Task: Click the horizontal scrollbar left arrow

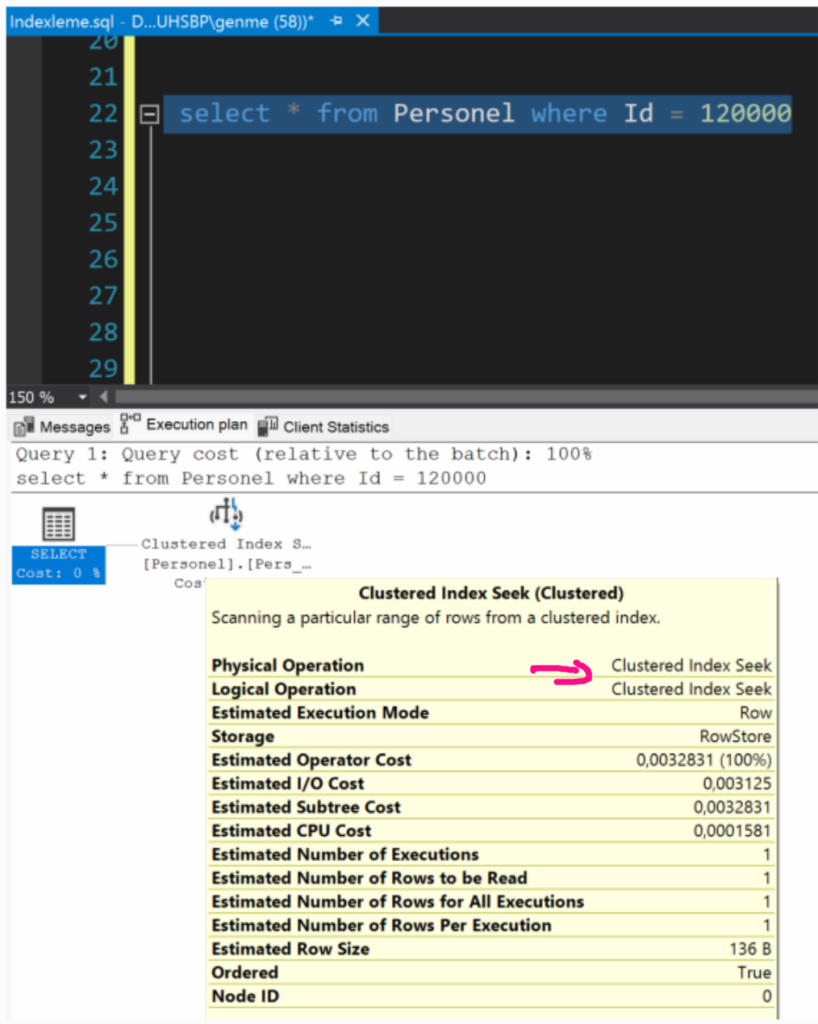Action: (103, 397)
